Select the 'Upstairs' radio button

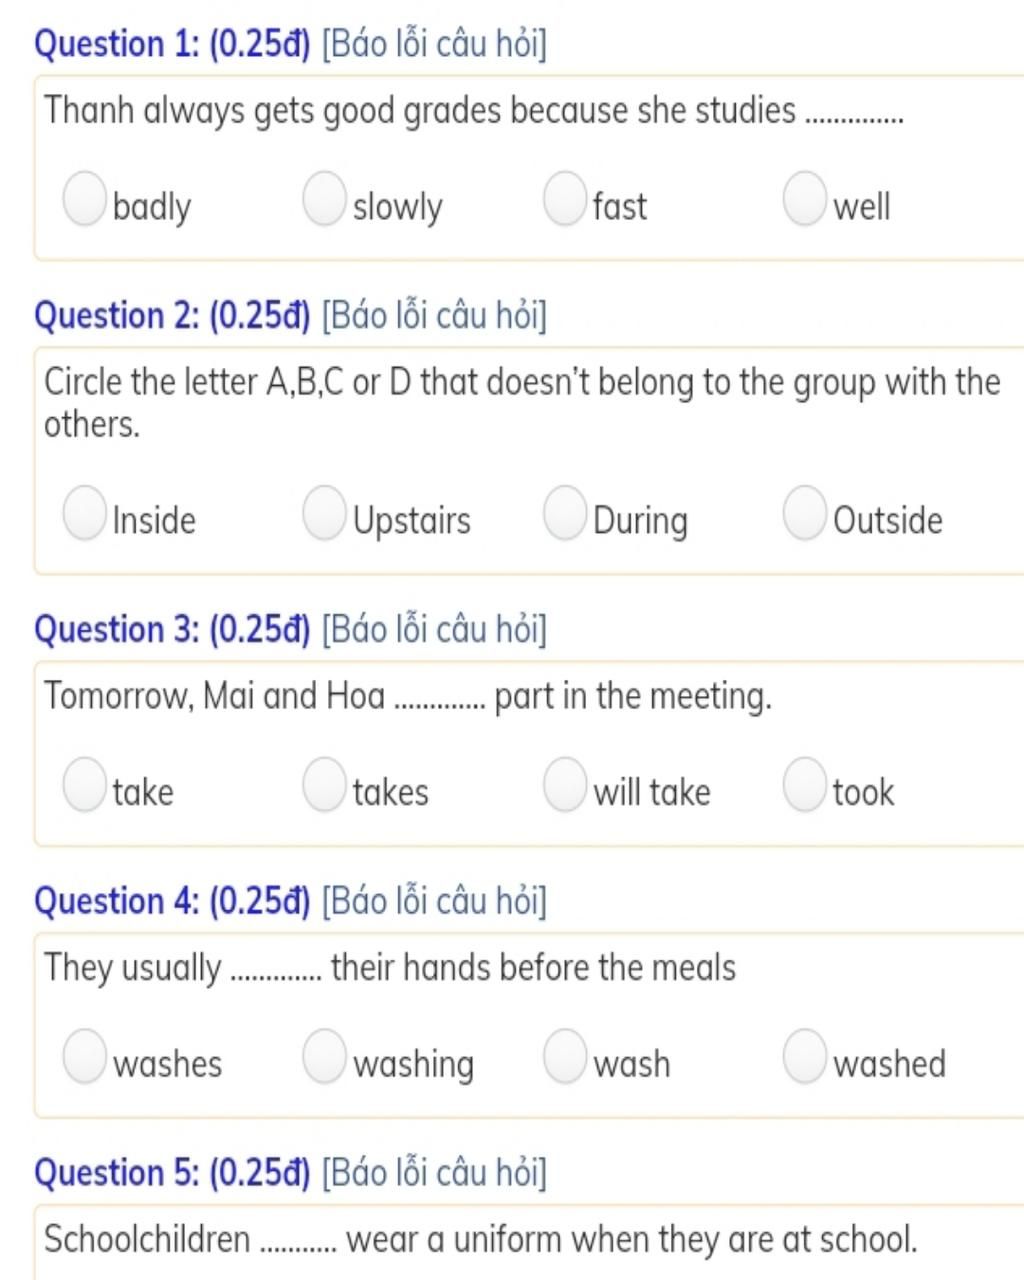click(x=324, y=512)
